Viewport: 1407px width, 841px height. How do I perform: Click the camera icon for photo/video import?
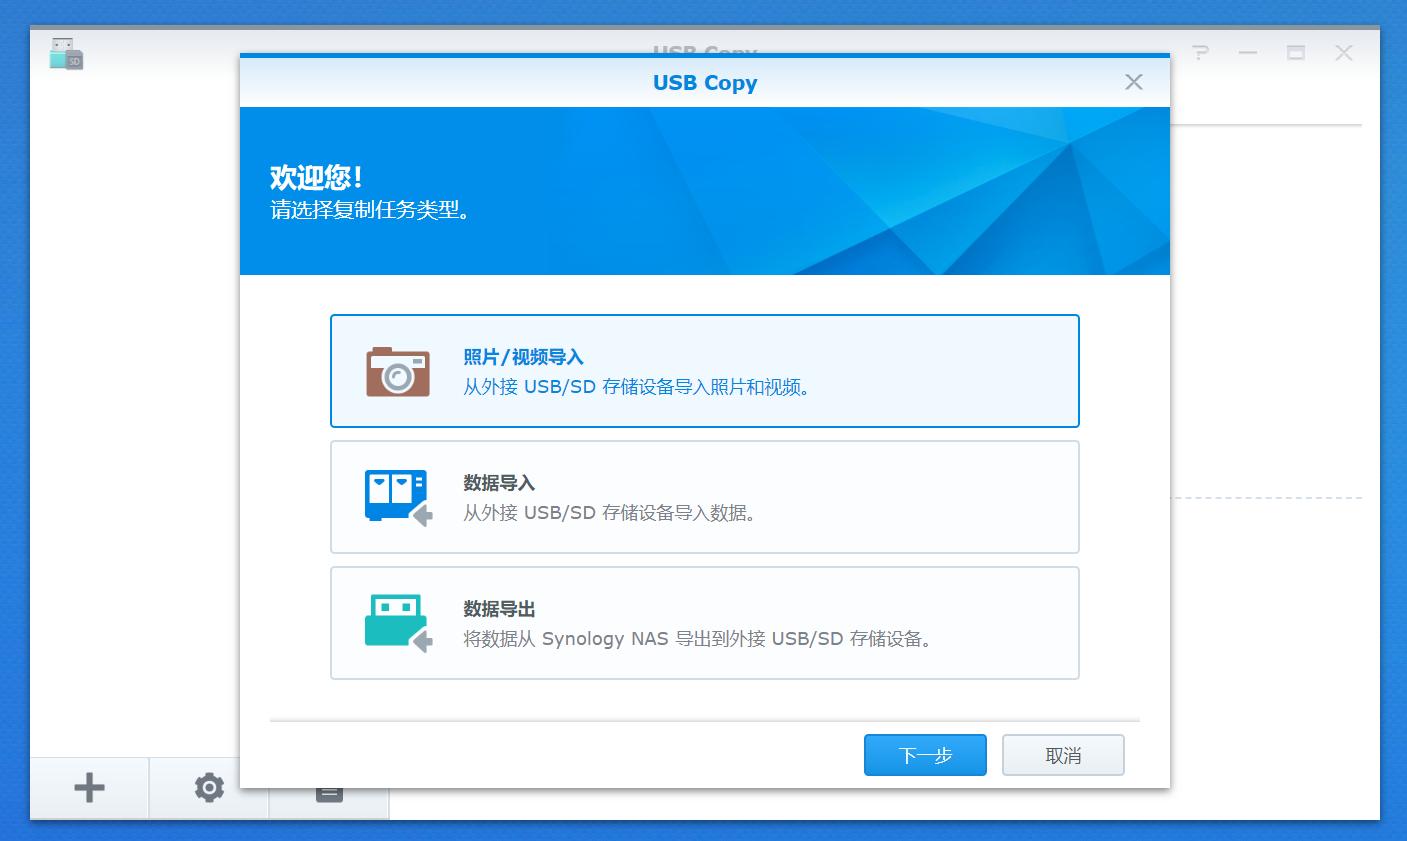tap(398, 372)
